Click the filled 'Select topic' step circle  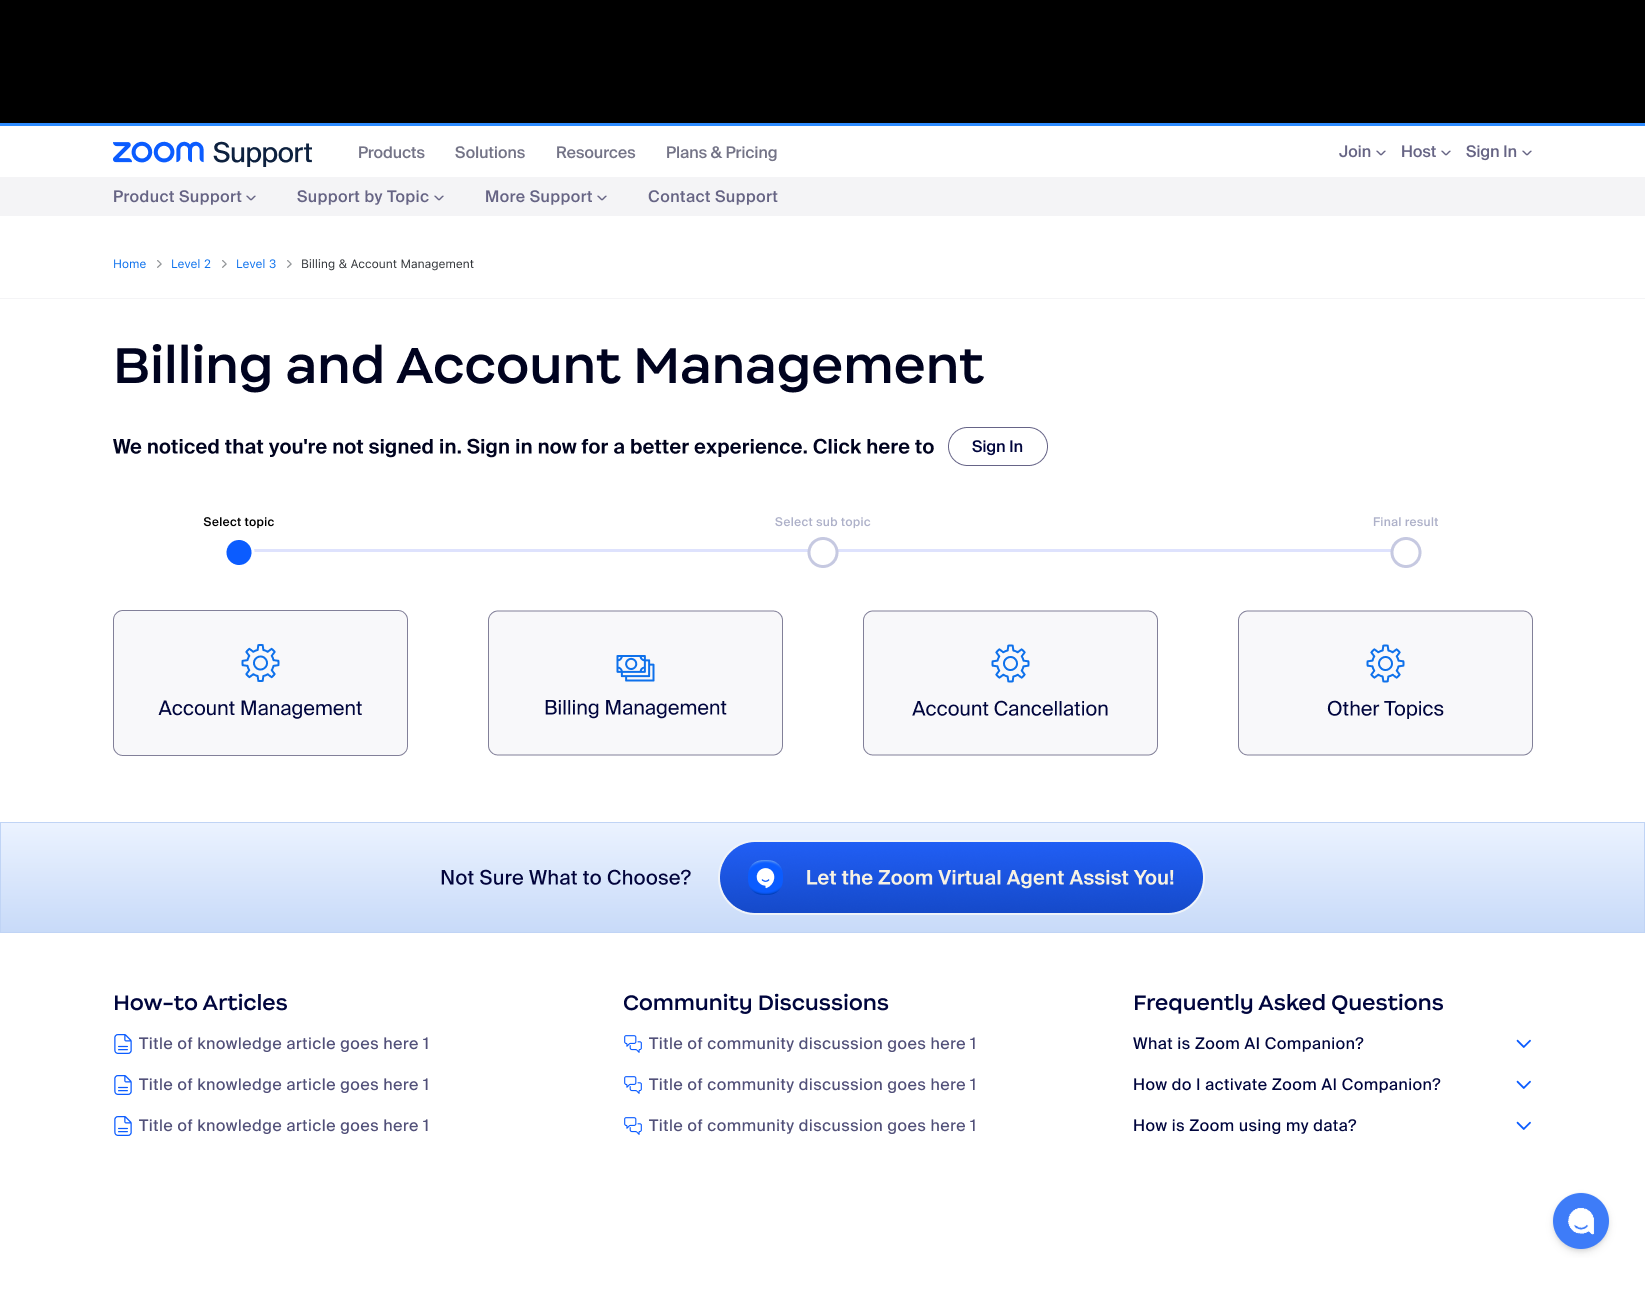tap(239, 552)
